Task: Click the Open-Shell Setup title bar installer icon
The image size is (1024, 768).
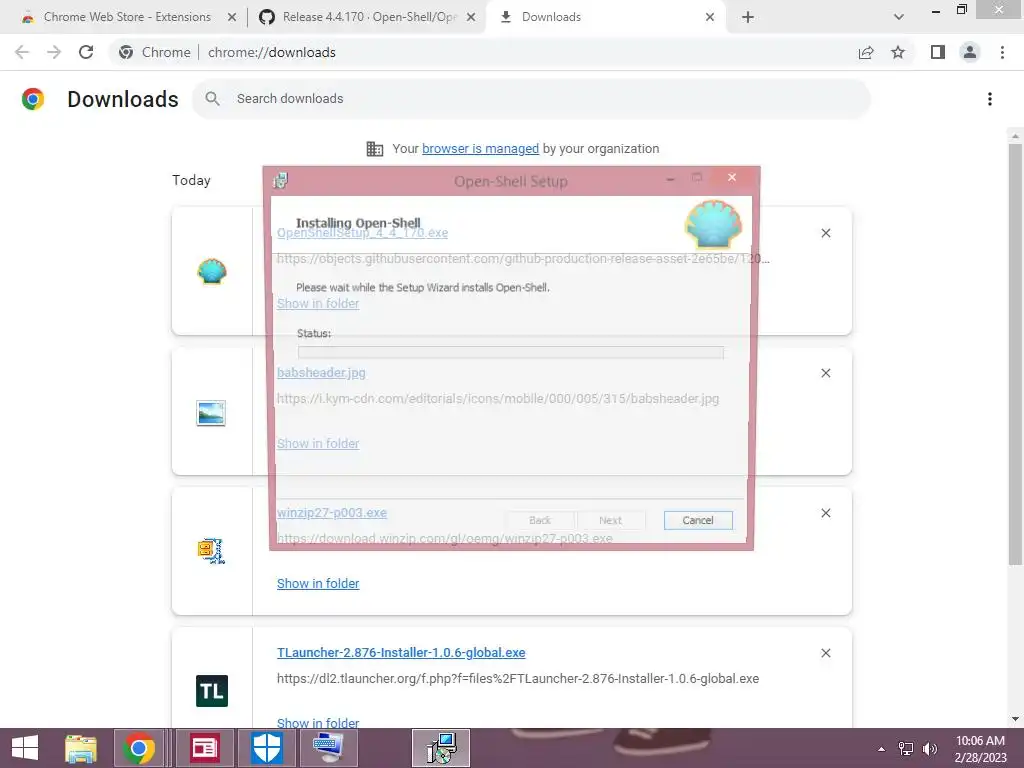Action: click(x=281, y=181)
